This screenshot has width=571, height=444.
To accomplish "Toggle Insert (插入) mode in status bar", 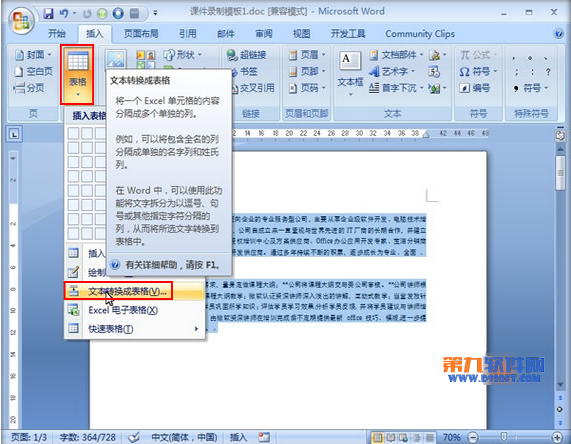I will (238, 437).
